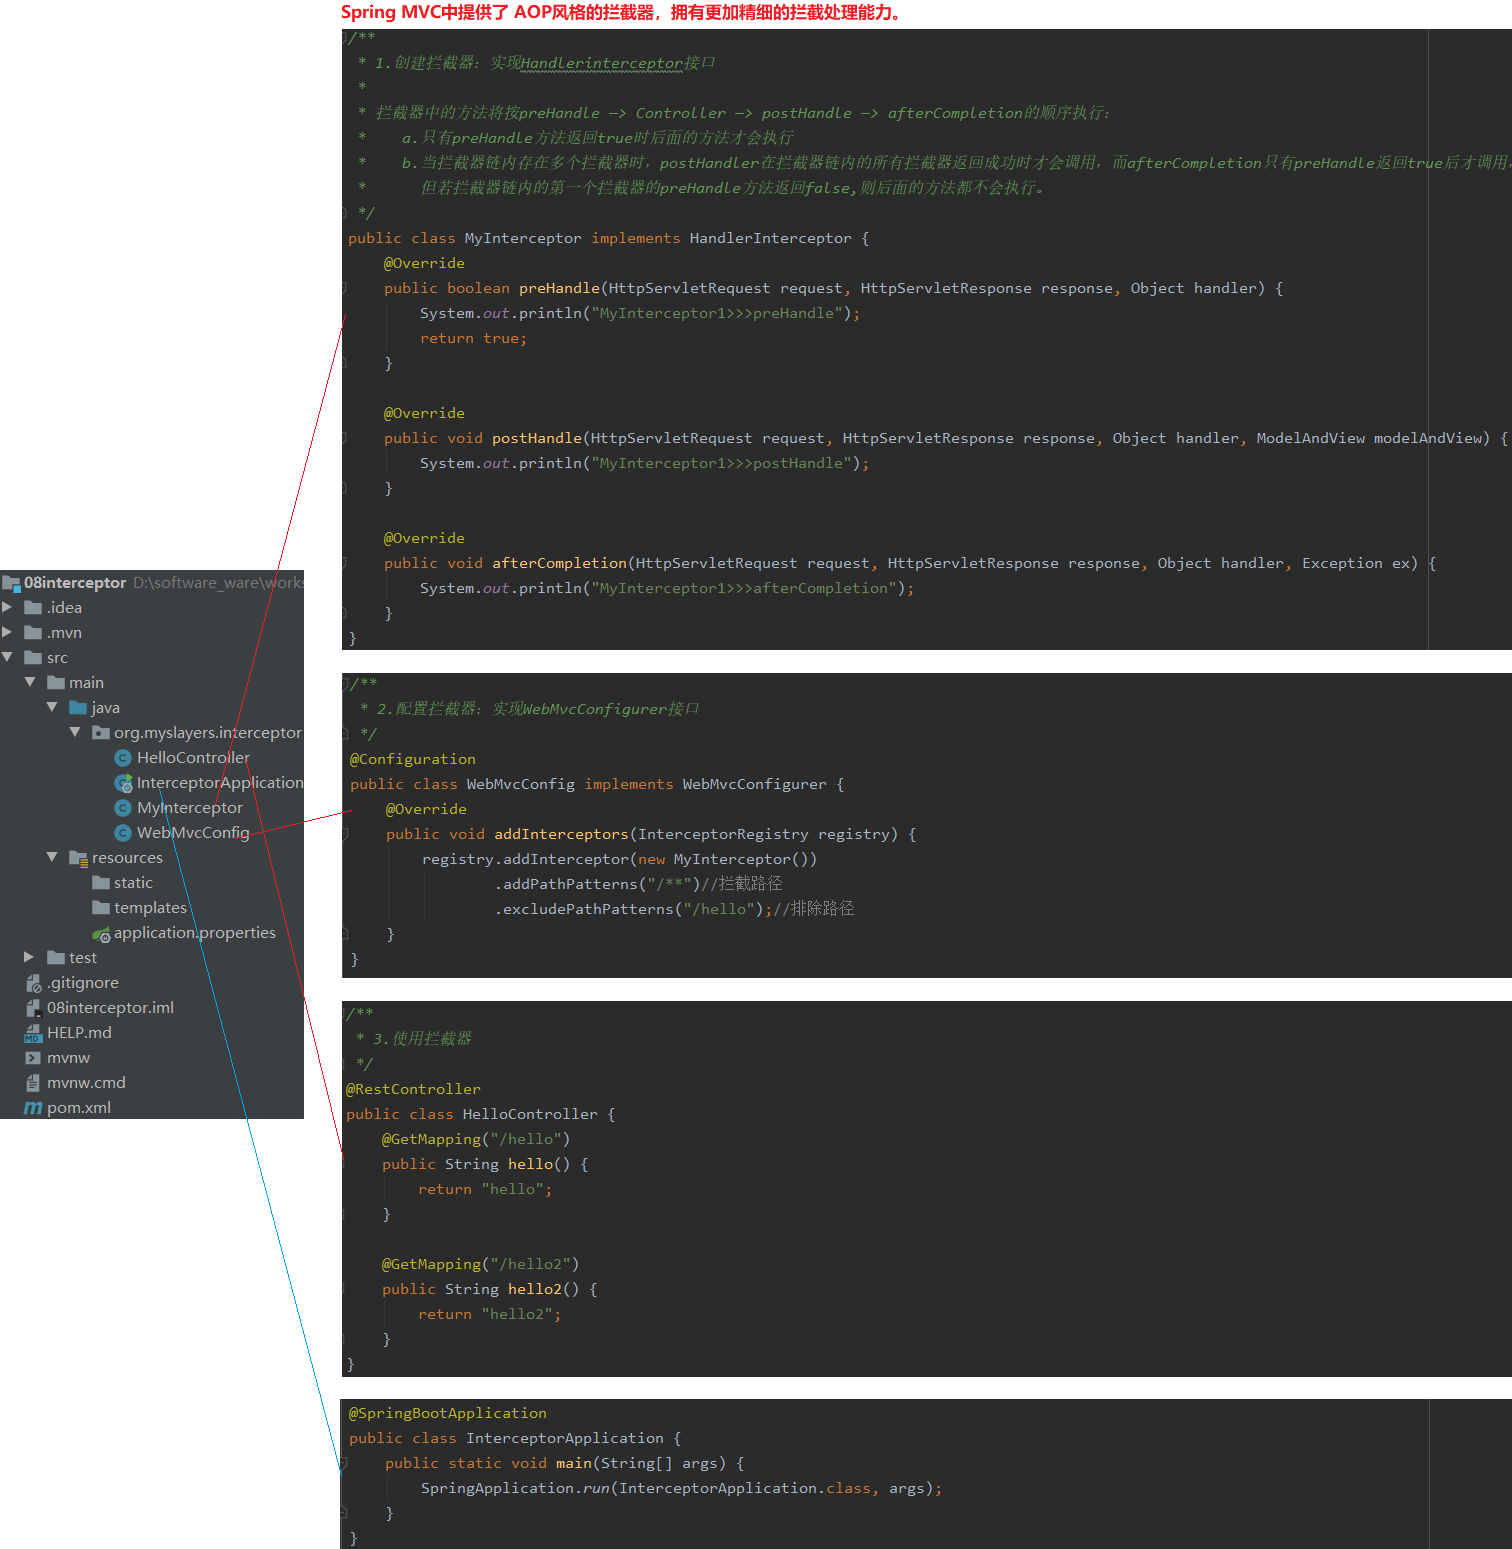Click the HELP.md markdown file icon

coord(33,1033)
